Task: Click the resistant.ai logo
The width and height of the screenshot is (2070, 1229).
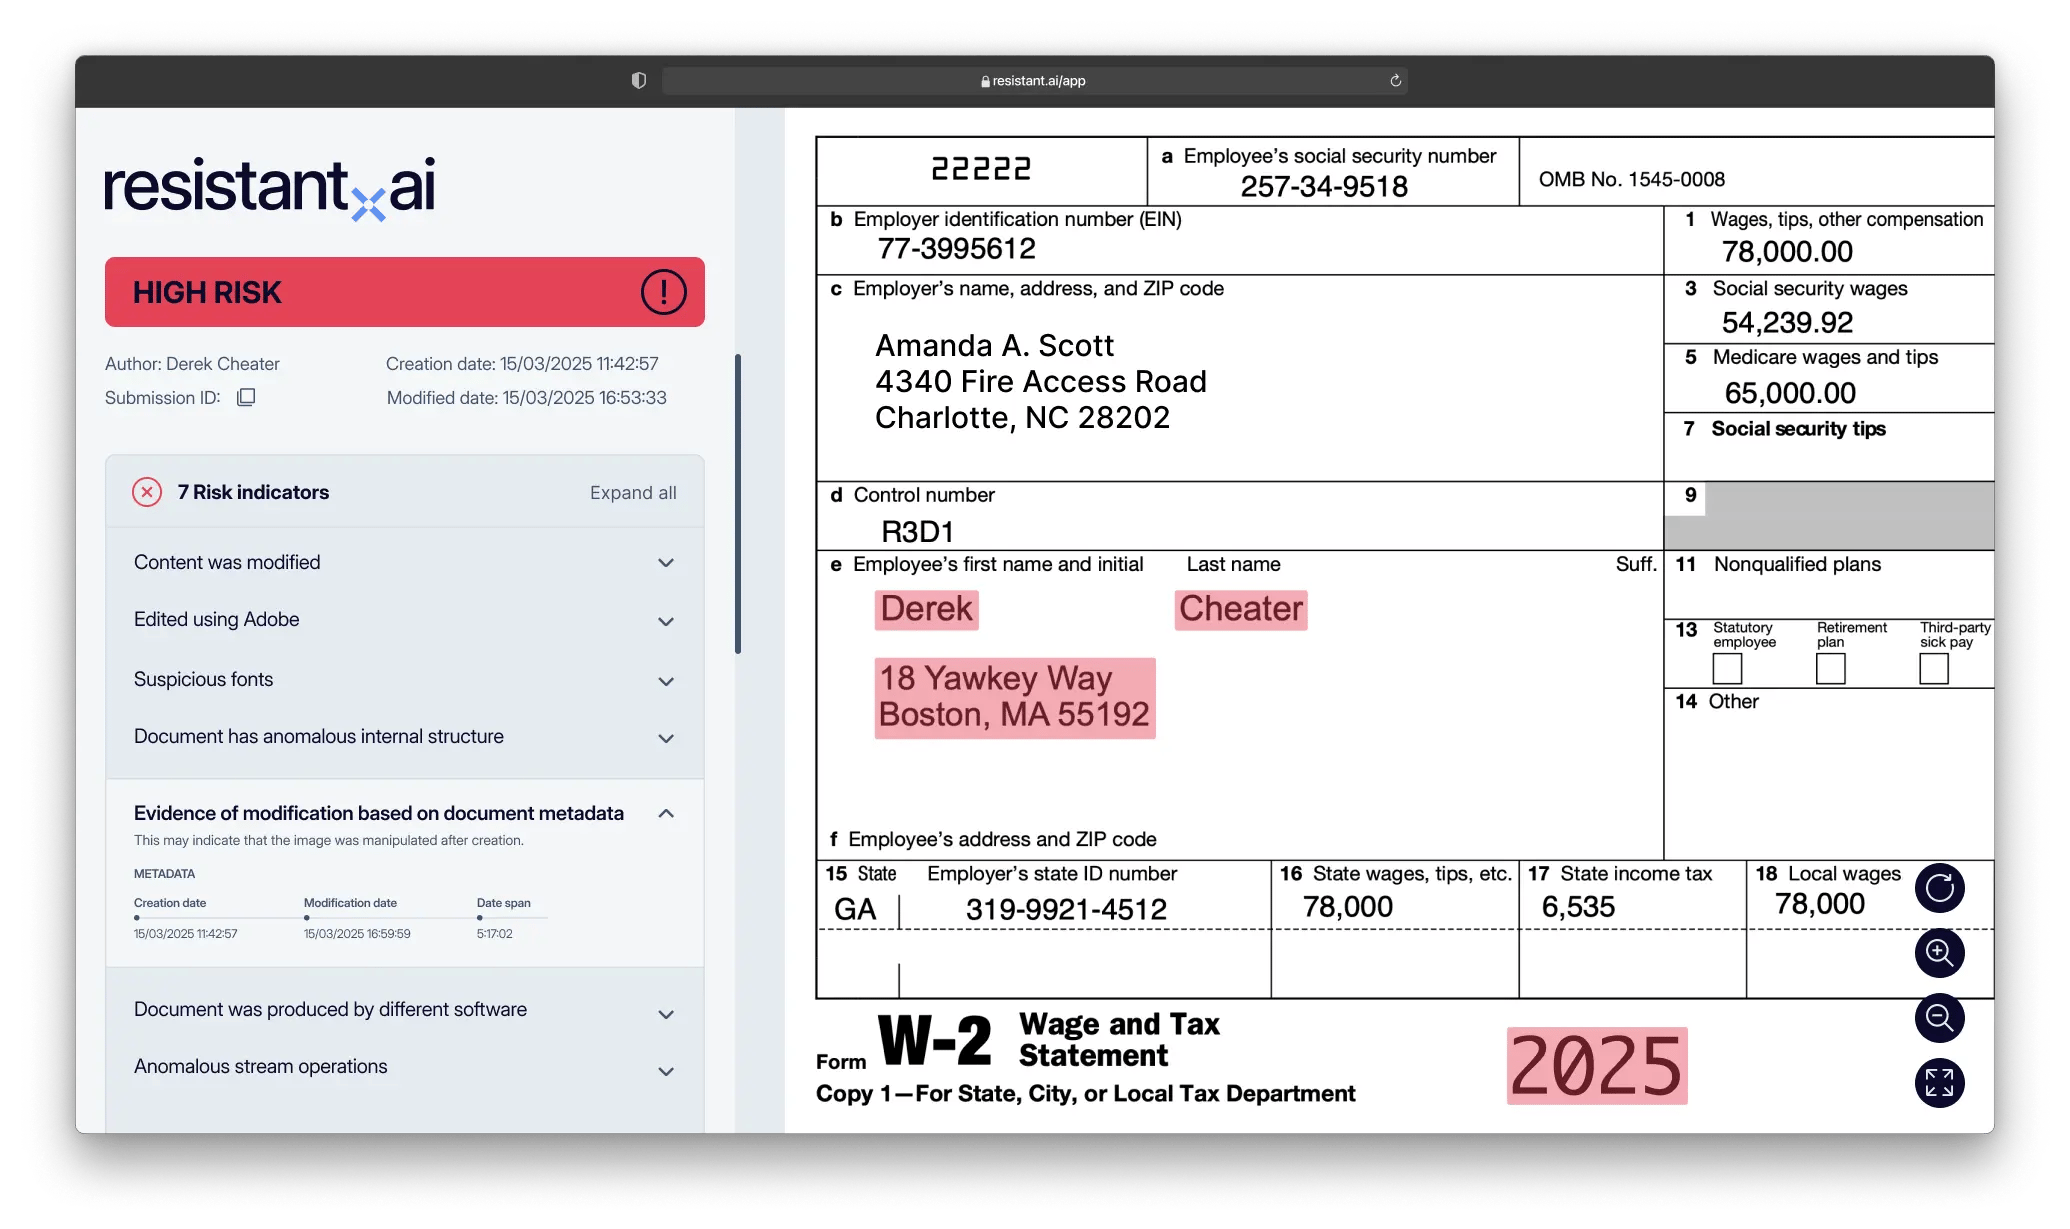Action: tap(270, 187)
